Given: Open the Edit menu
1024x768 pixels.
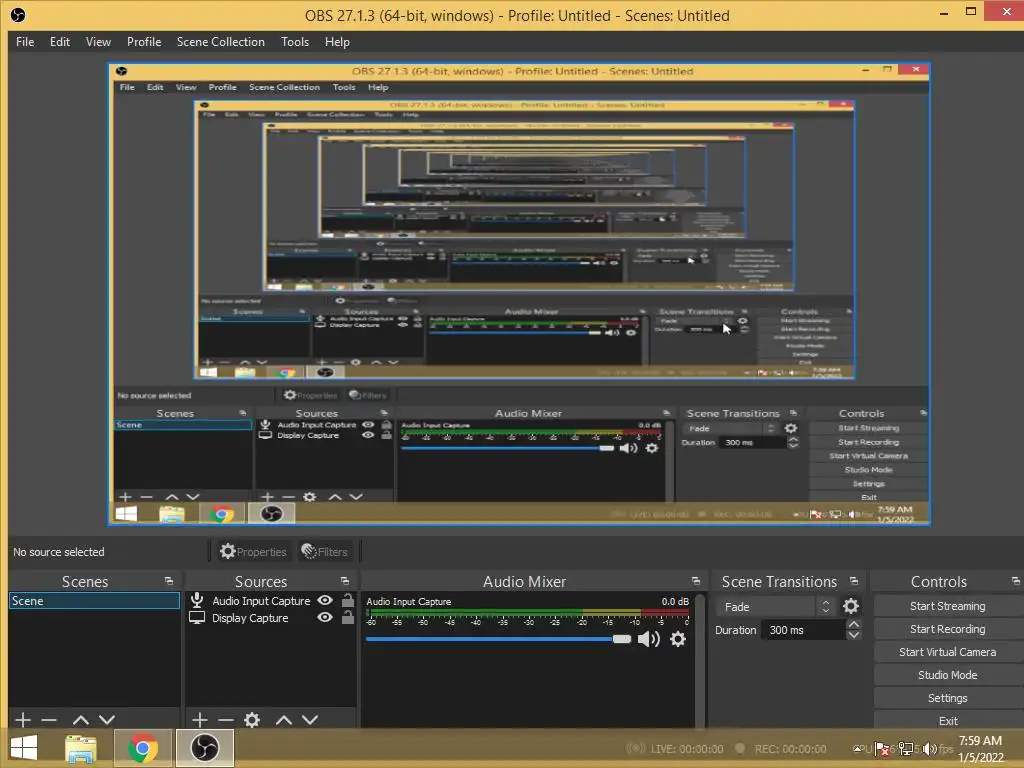Looking at the screenshot, I should [59, 42].
